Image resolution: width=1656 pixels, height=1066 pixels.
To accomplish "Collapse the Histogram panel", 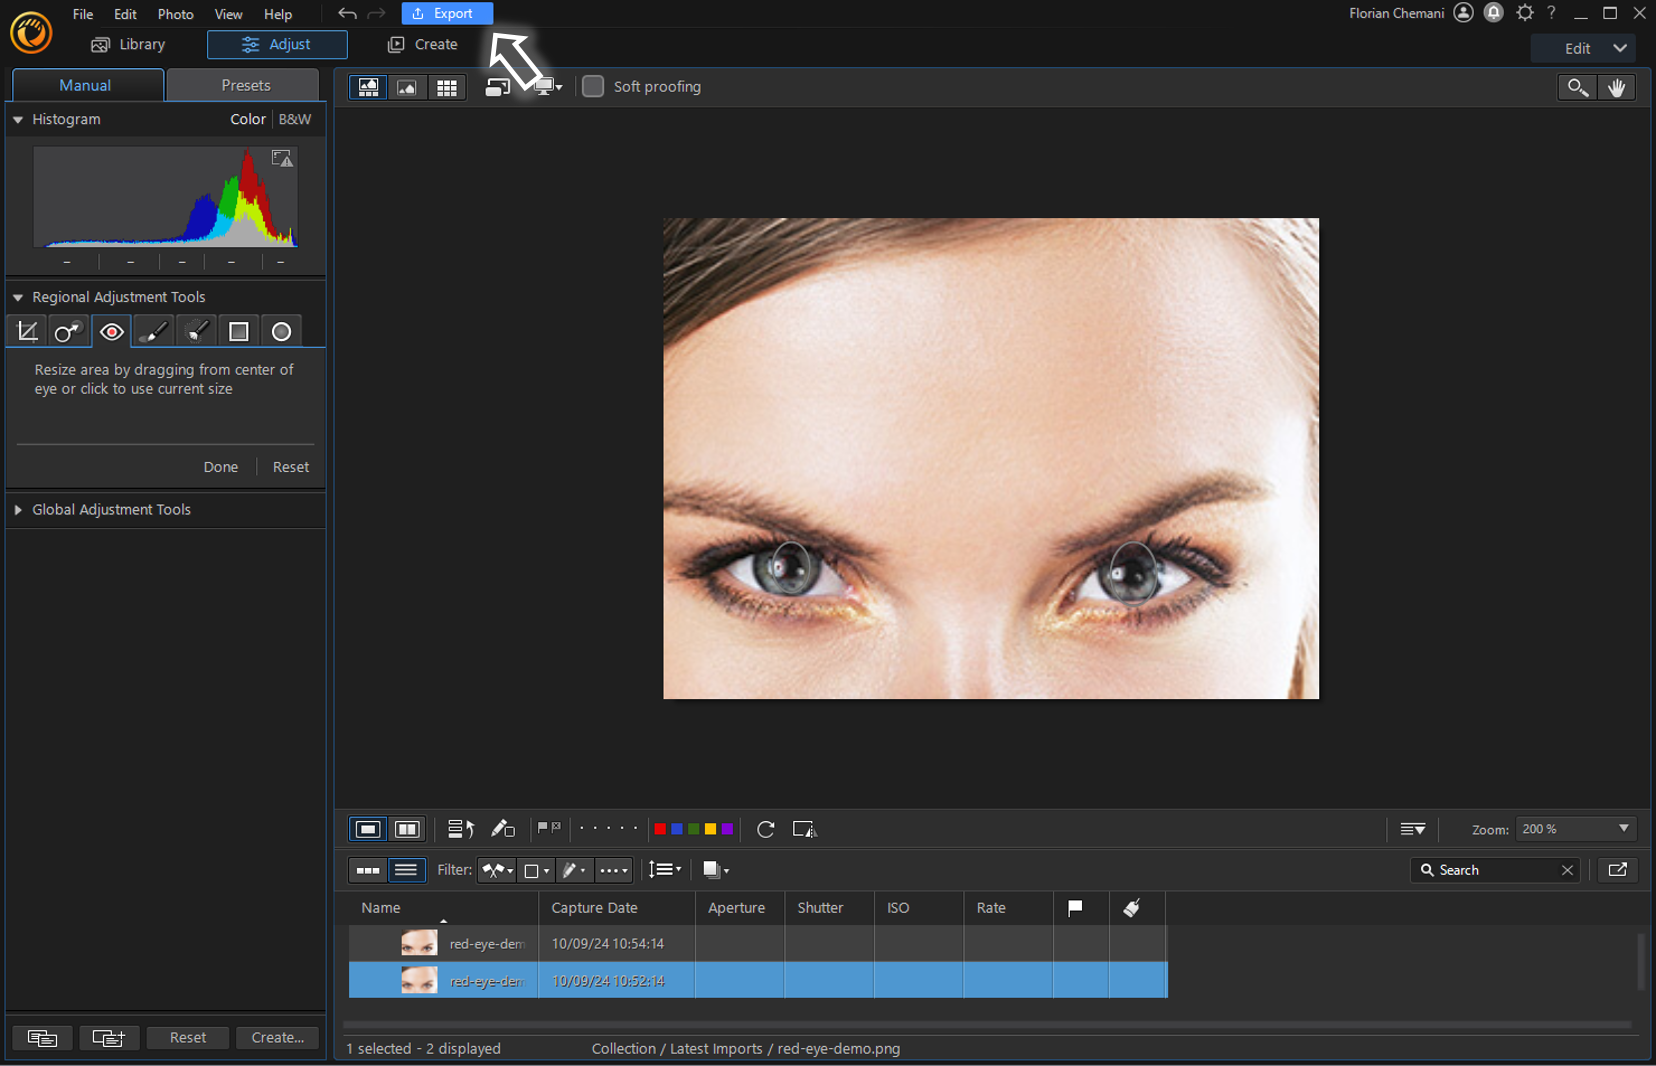I will click(x=17, y=119).
